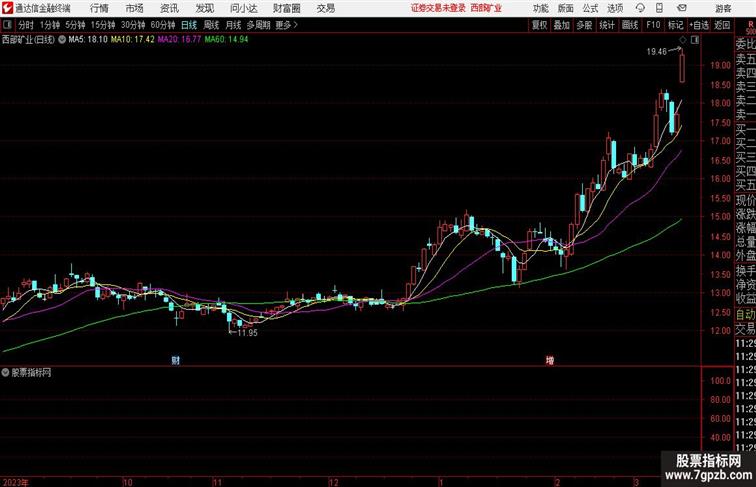This screenshot has width=756, height=487.
Task: Click the 19.00 price axis label
Action: (720, 65)
